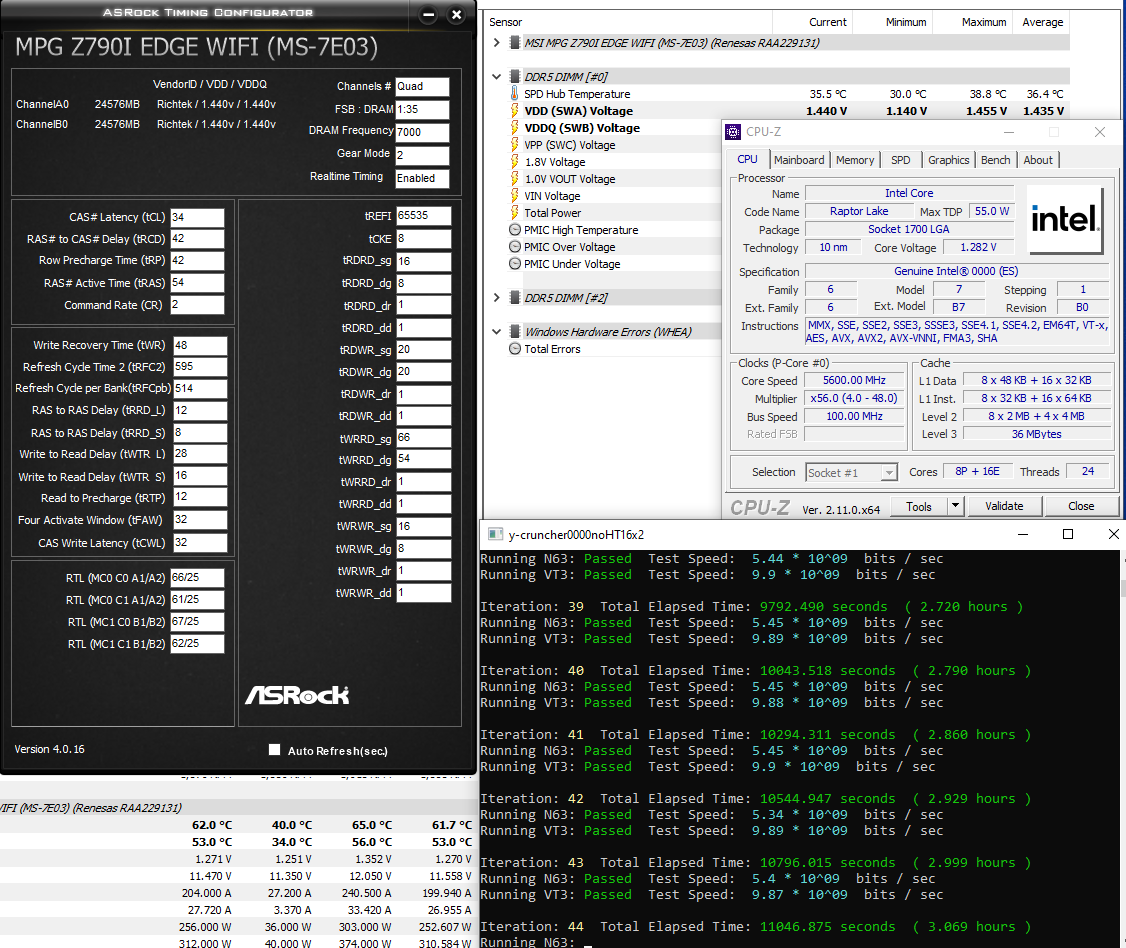This screenshot has width=1126, height=948.
Task: Click the SPD Hub Temperature thermometer icon
Action: [514, 93]
